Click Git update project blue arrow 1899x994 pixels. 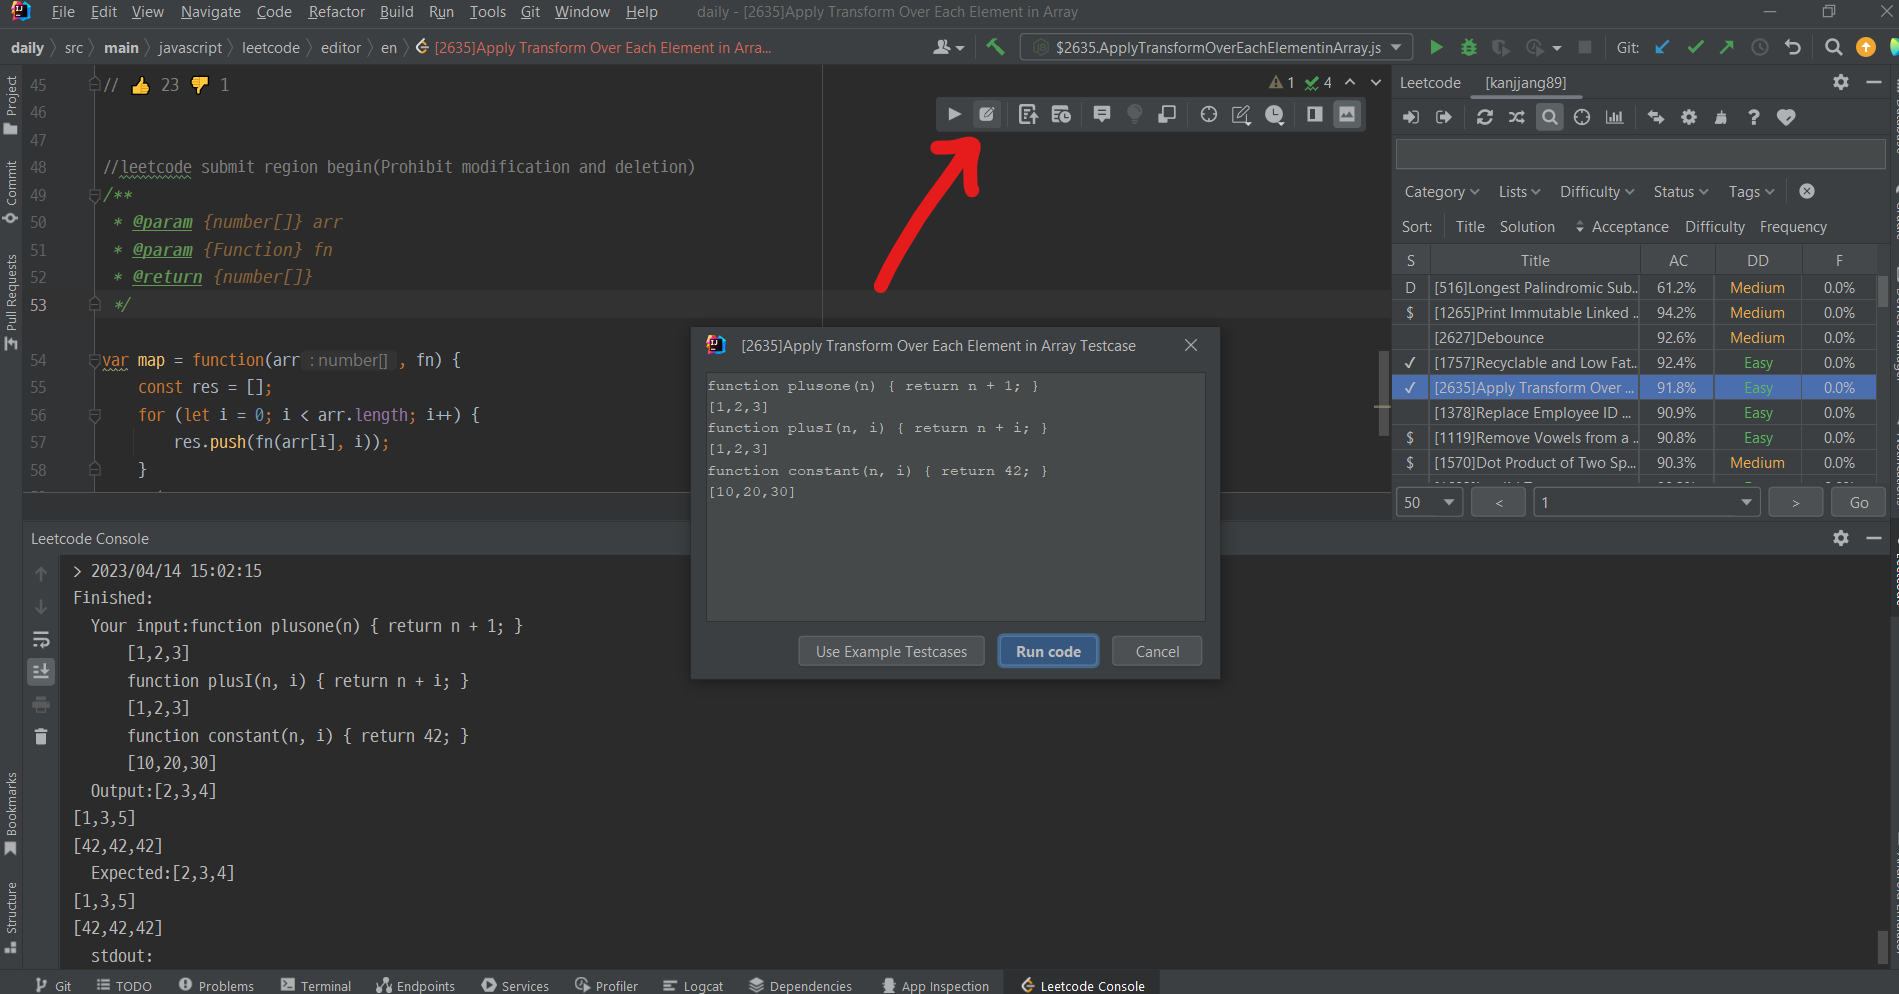click(x=1662, y=47)
